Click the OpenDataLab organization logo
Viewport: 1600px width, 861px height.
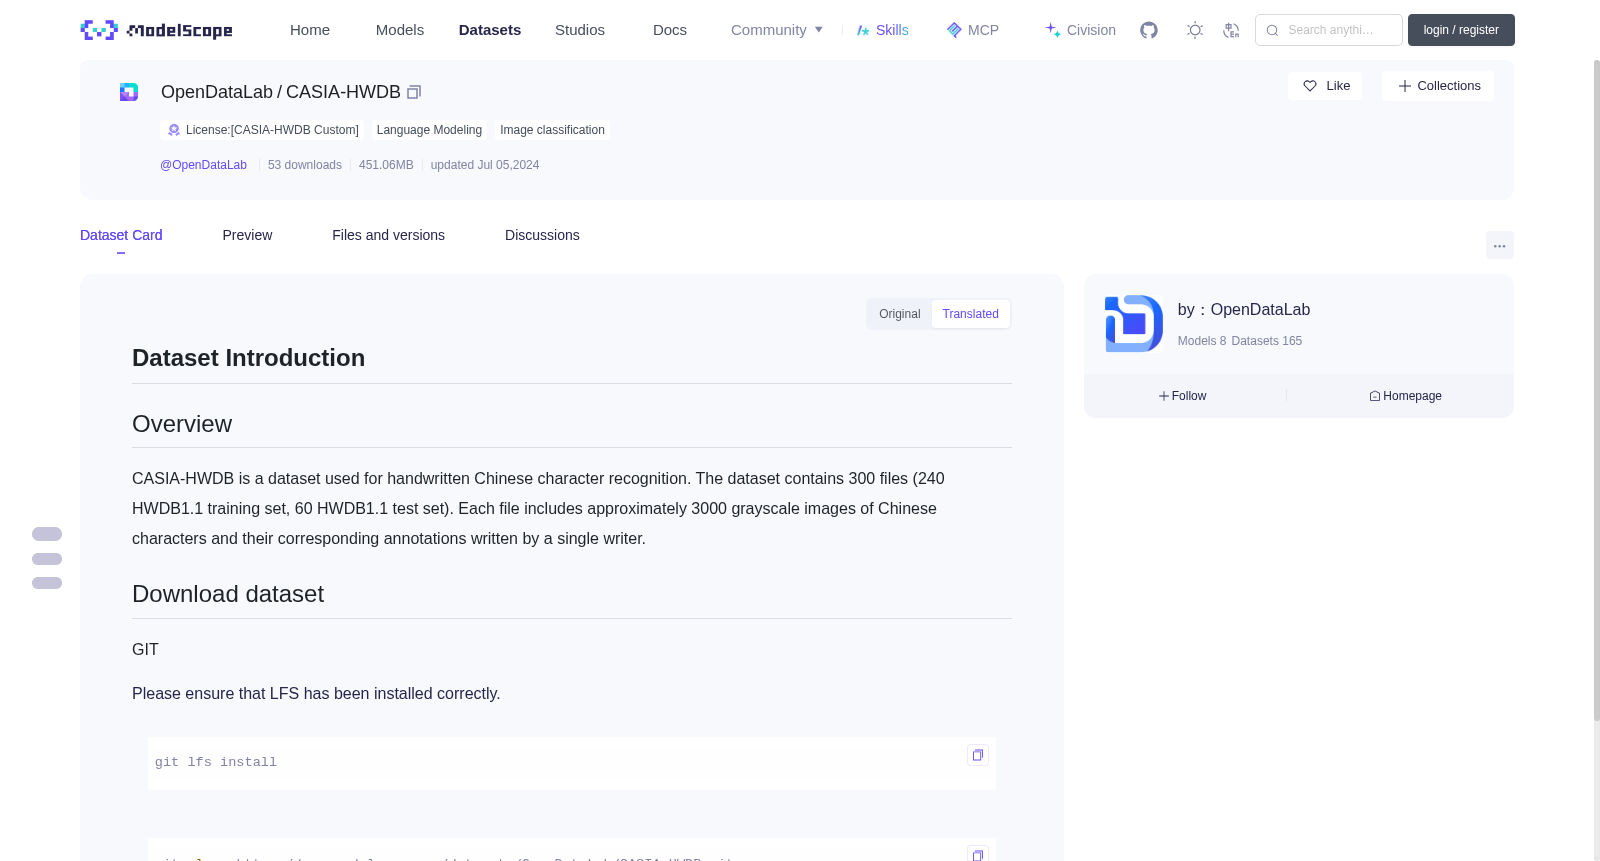[1134, 323]
